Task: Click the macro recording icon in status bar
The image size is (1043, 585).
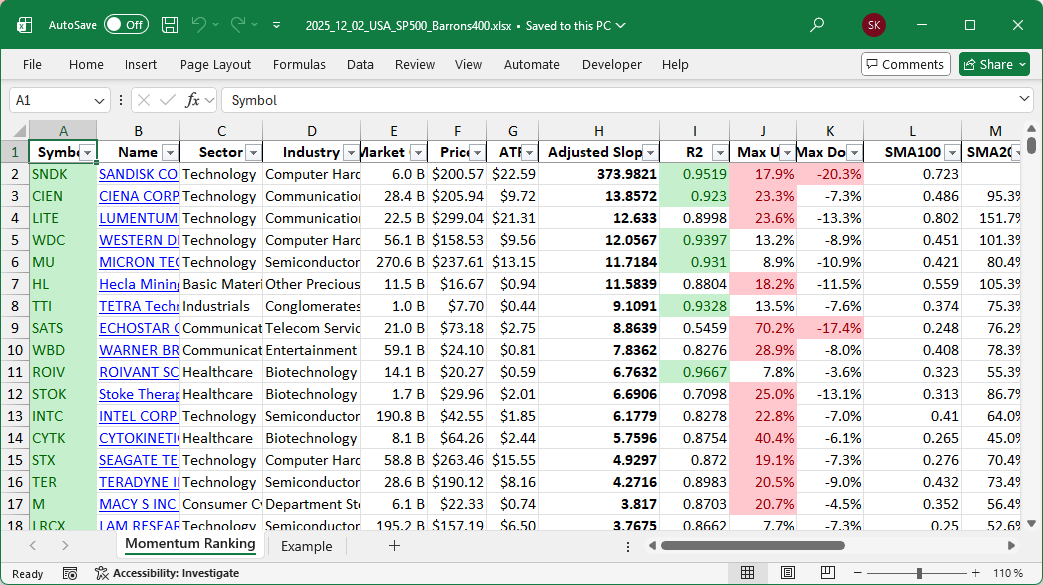Action: pos(70,573)
